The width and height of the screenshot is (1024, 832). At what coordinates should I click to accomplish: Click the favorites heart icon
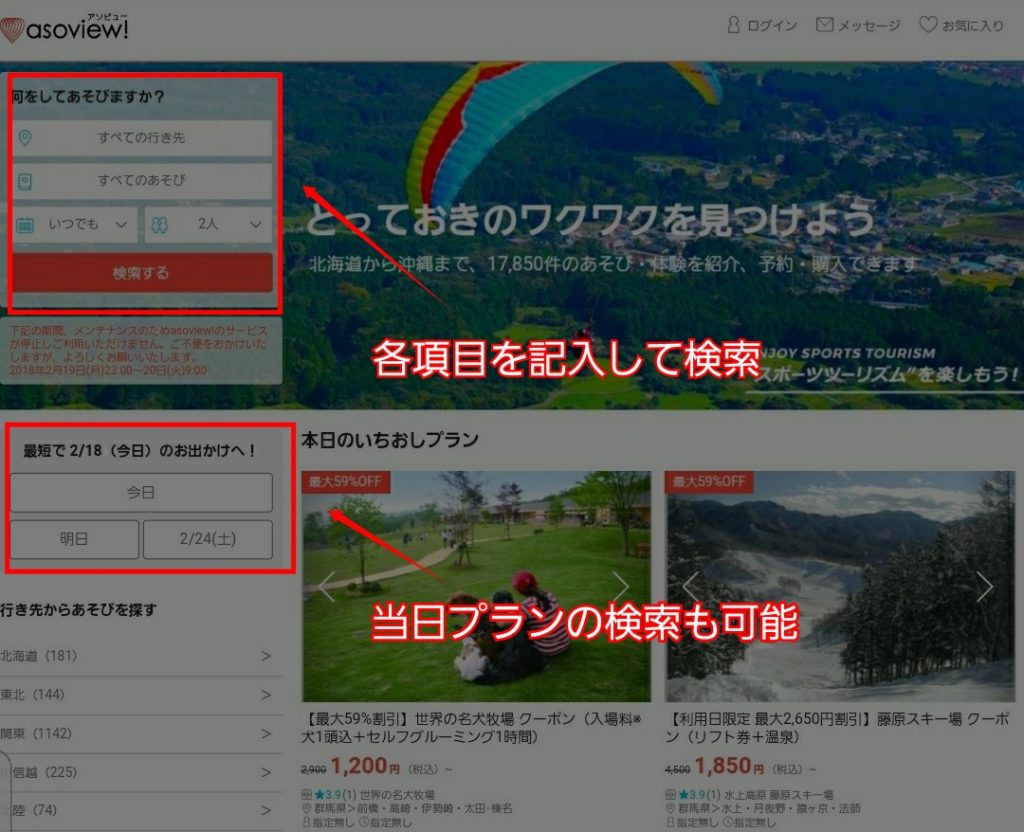[927, 25]
